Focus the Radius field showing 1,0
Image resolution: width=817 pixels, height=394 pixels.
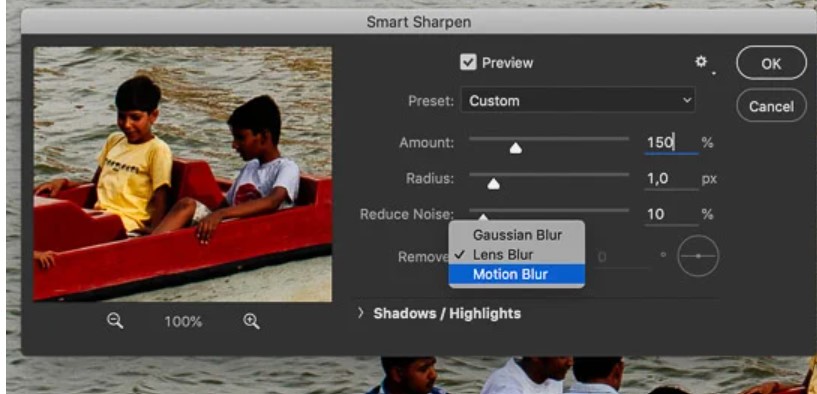pos(671,179)
